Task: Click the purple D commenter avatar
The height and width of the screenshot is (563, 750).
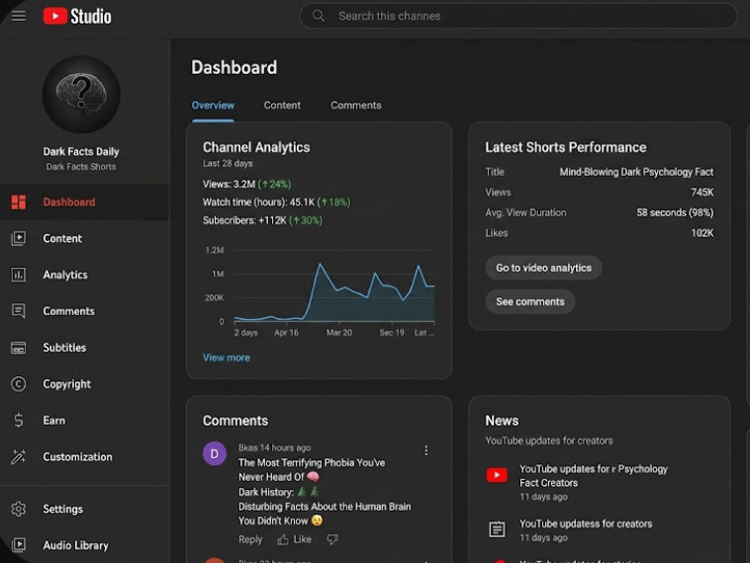Action: pyautogui.click(x=214, y=453)
